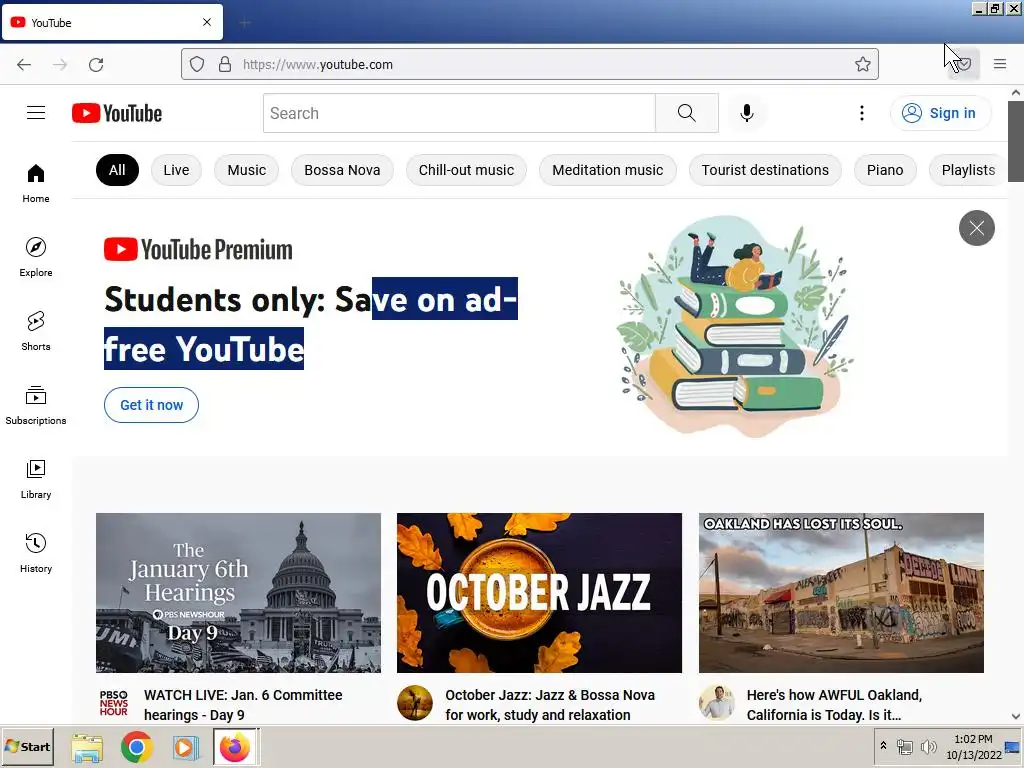Click the page vertical scrollbar thumb
This screenshot has width=1024, height=768.
[x=1016, y=141]
